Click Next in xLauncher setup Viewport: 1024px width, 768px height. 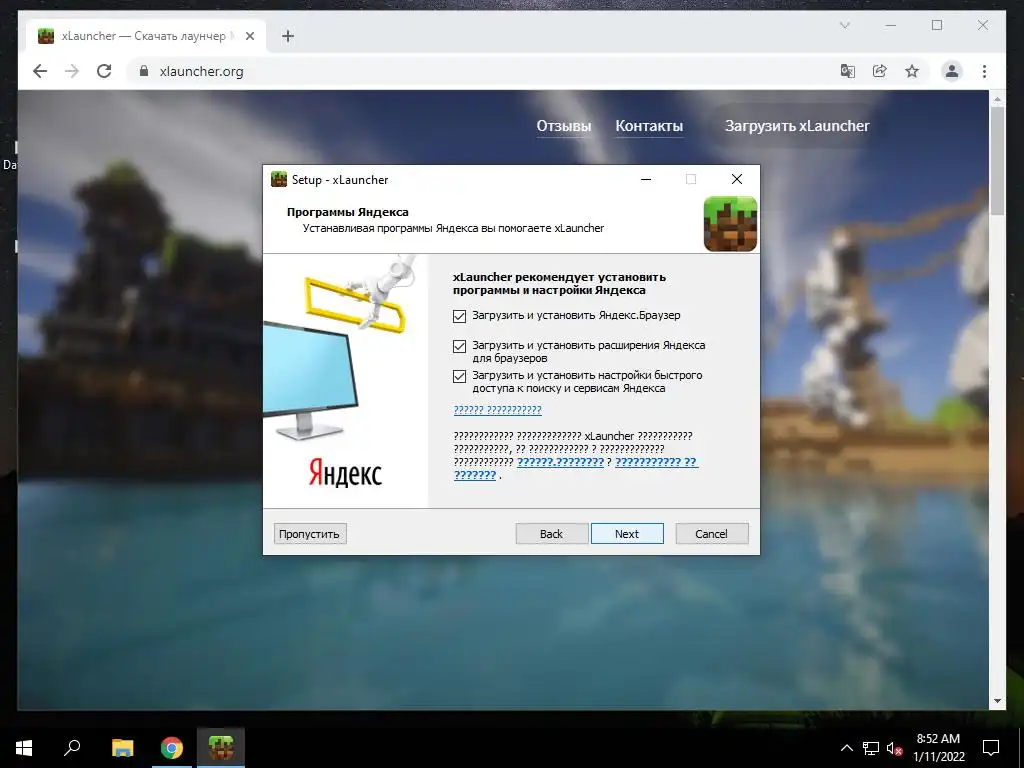[627, 534]
